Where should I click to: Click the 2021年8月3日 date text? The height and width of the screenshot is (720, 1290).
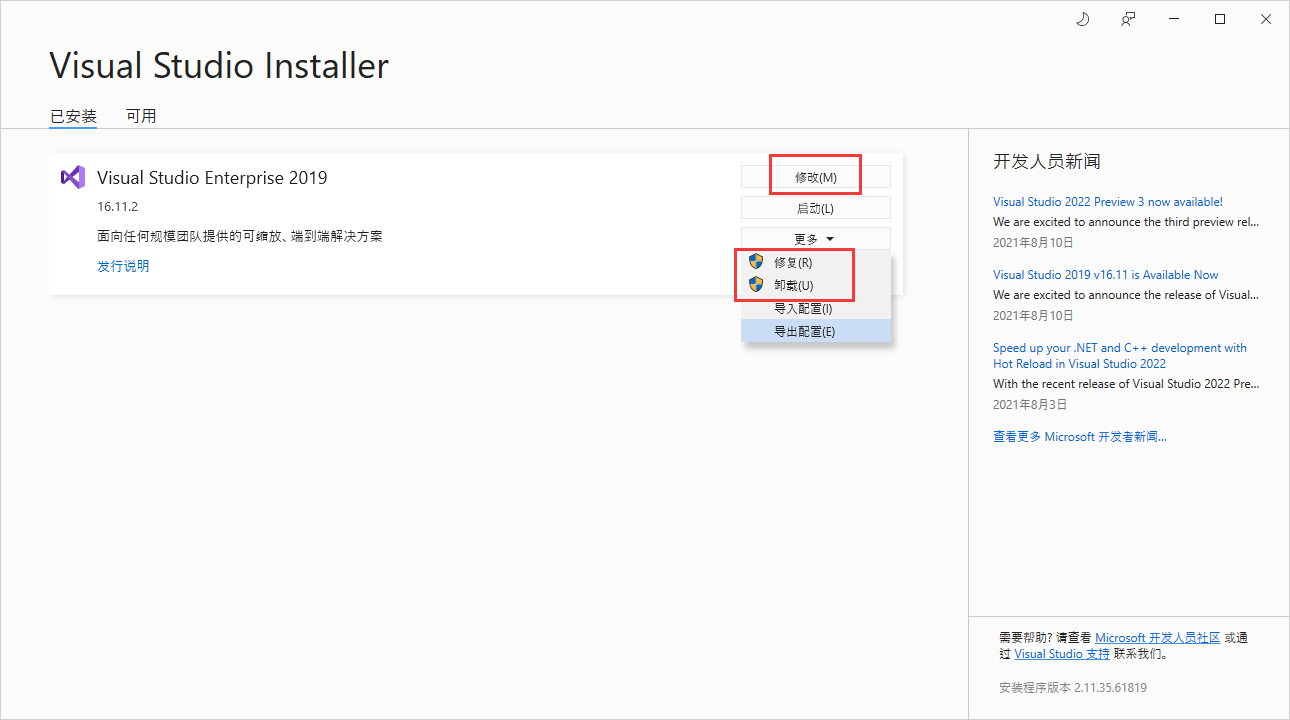[1029, 405]
